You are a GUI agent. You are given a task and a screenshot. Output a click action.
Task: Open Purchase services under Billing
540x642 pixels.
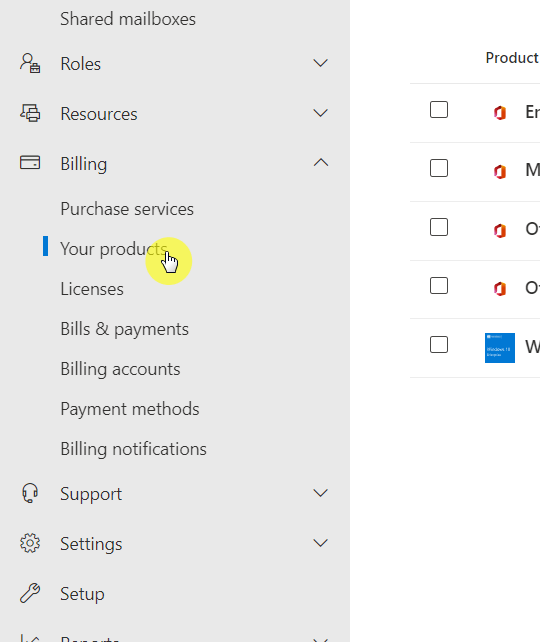(127, 209)
